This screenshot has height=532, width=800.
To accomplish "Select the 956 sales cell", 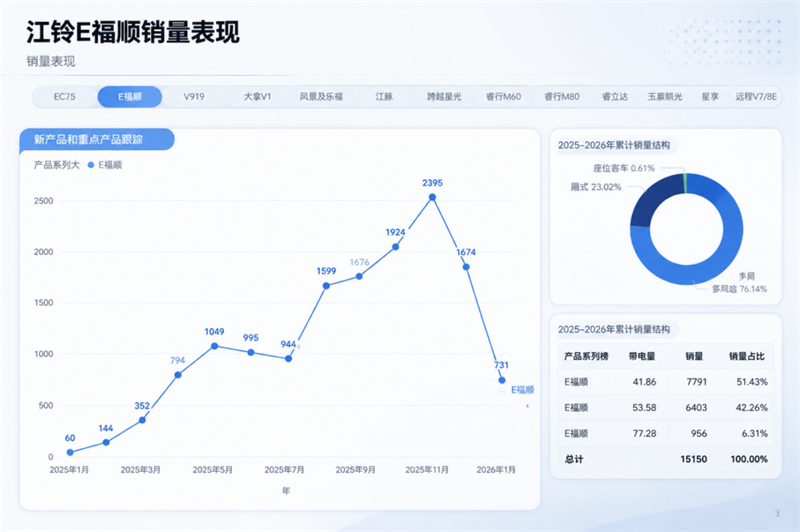I will coord(699,434).
